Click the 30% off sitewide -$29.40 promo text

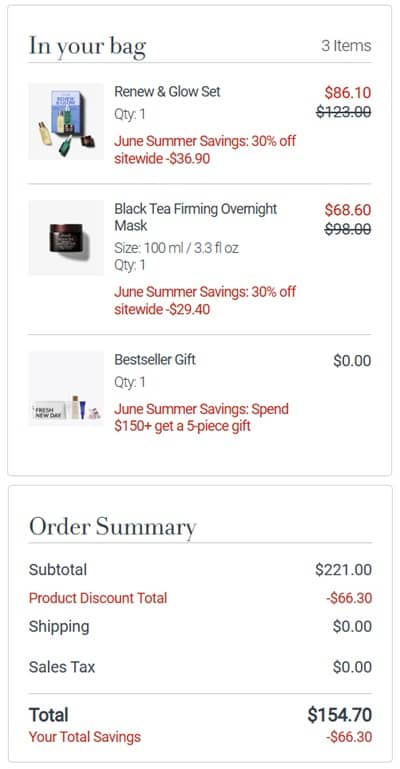click(x=205, y=301)
